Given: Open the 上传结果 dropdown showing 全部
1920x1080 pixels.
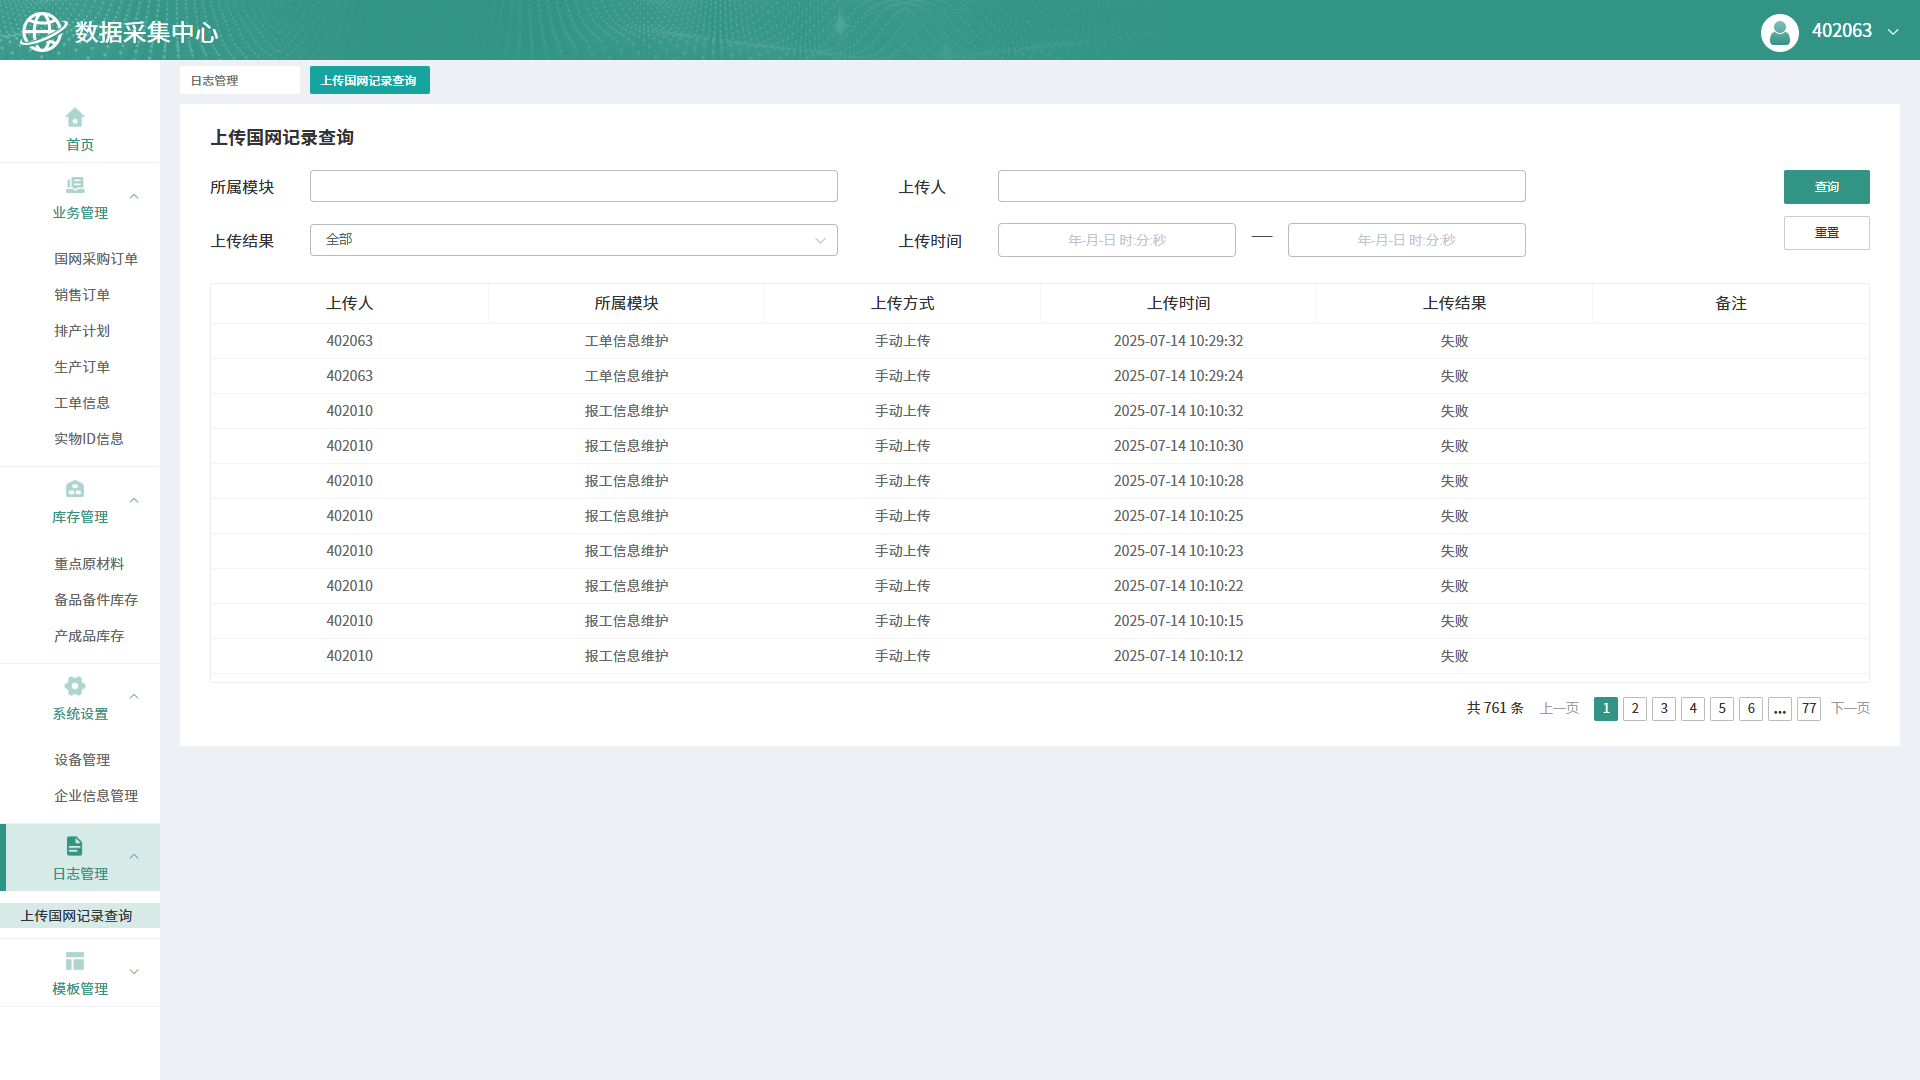Looking at the screenshot, I should (573, 240).
